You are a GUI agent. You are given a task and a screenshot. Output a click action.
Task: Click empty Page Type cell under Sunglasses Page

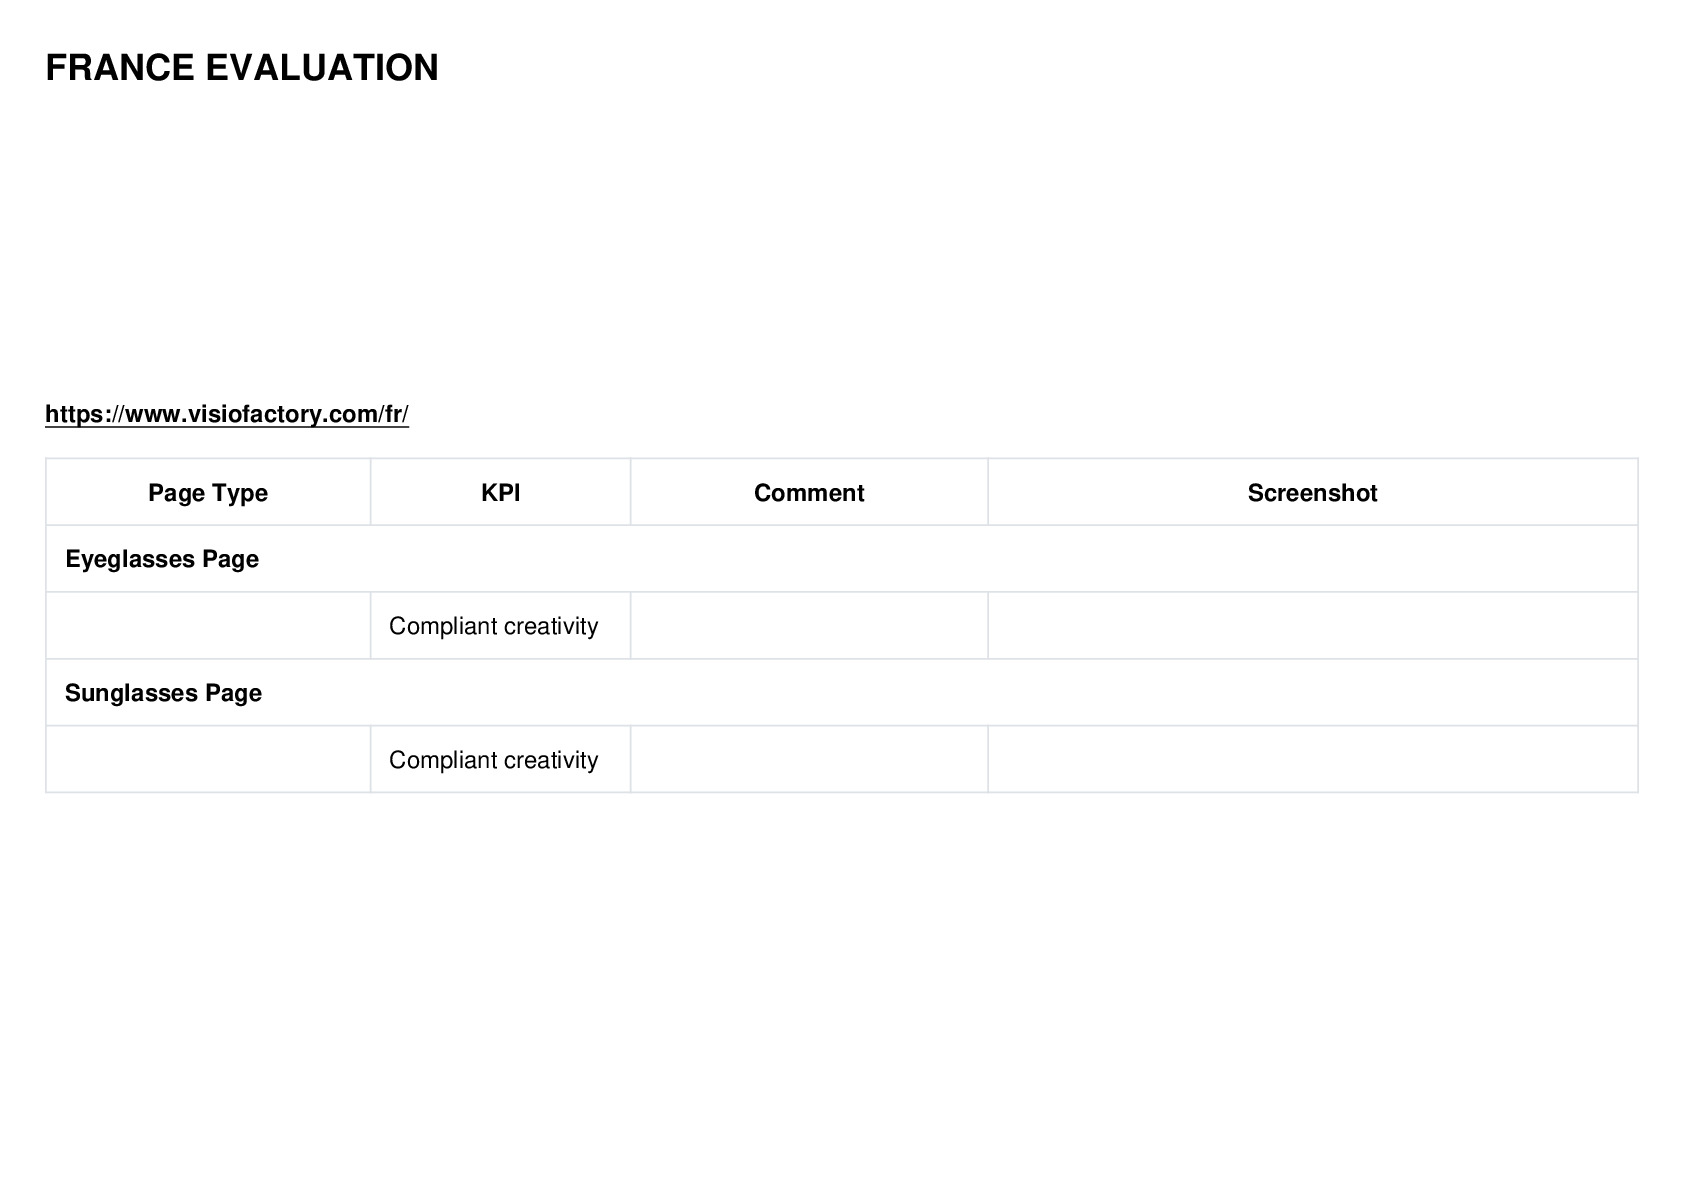[208, 760]
